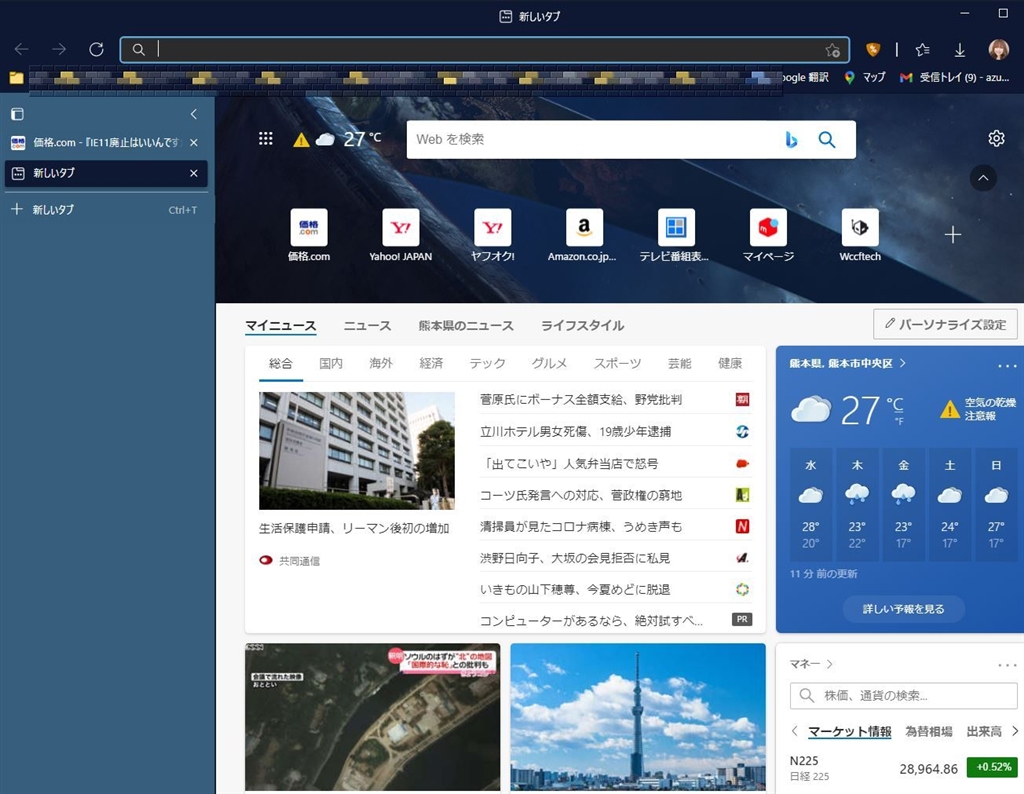Screen dimensions: 1024x794
Task: Open the マップ bookmark
Action: (x=865, y=77)
